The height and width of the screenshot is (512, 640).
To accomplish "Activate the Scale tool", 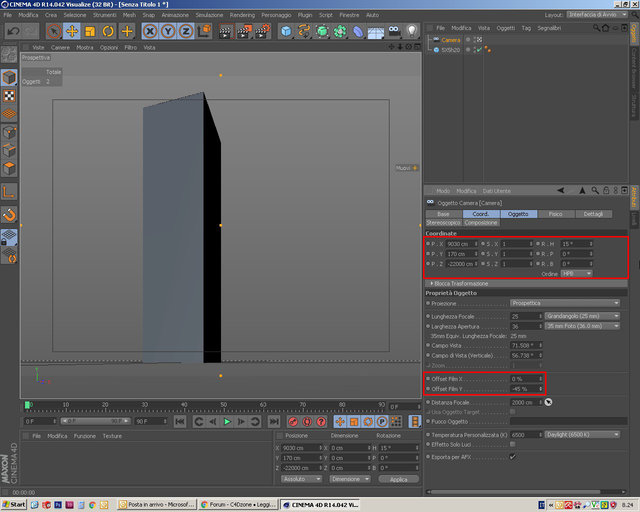I will click(x=90, y=31).
